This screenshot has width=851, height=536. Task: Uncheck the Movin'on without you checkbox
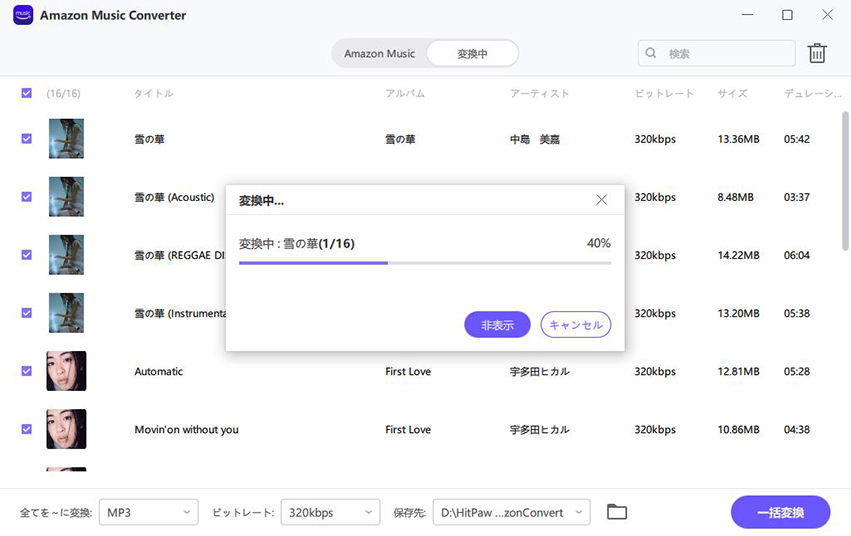click(27, 429)
